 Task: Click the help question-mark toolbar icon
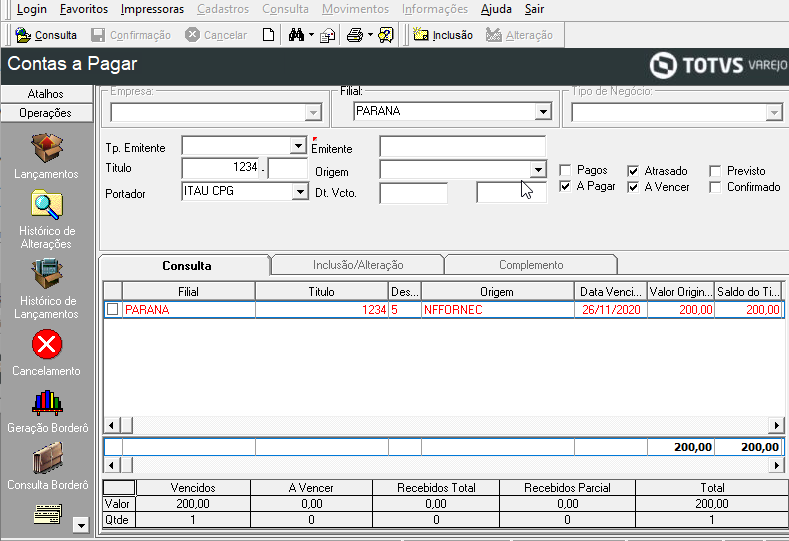[386, 35]
